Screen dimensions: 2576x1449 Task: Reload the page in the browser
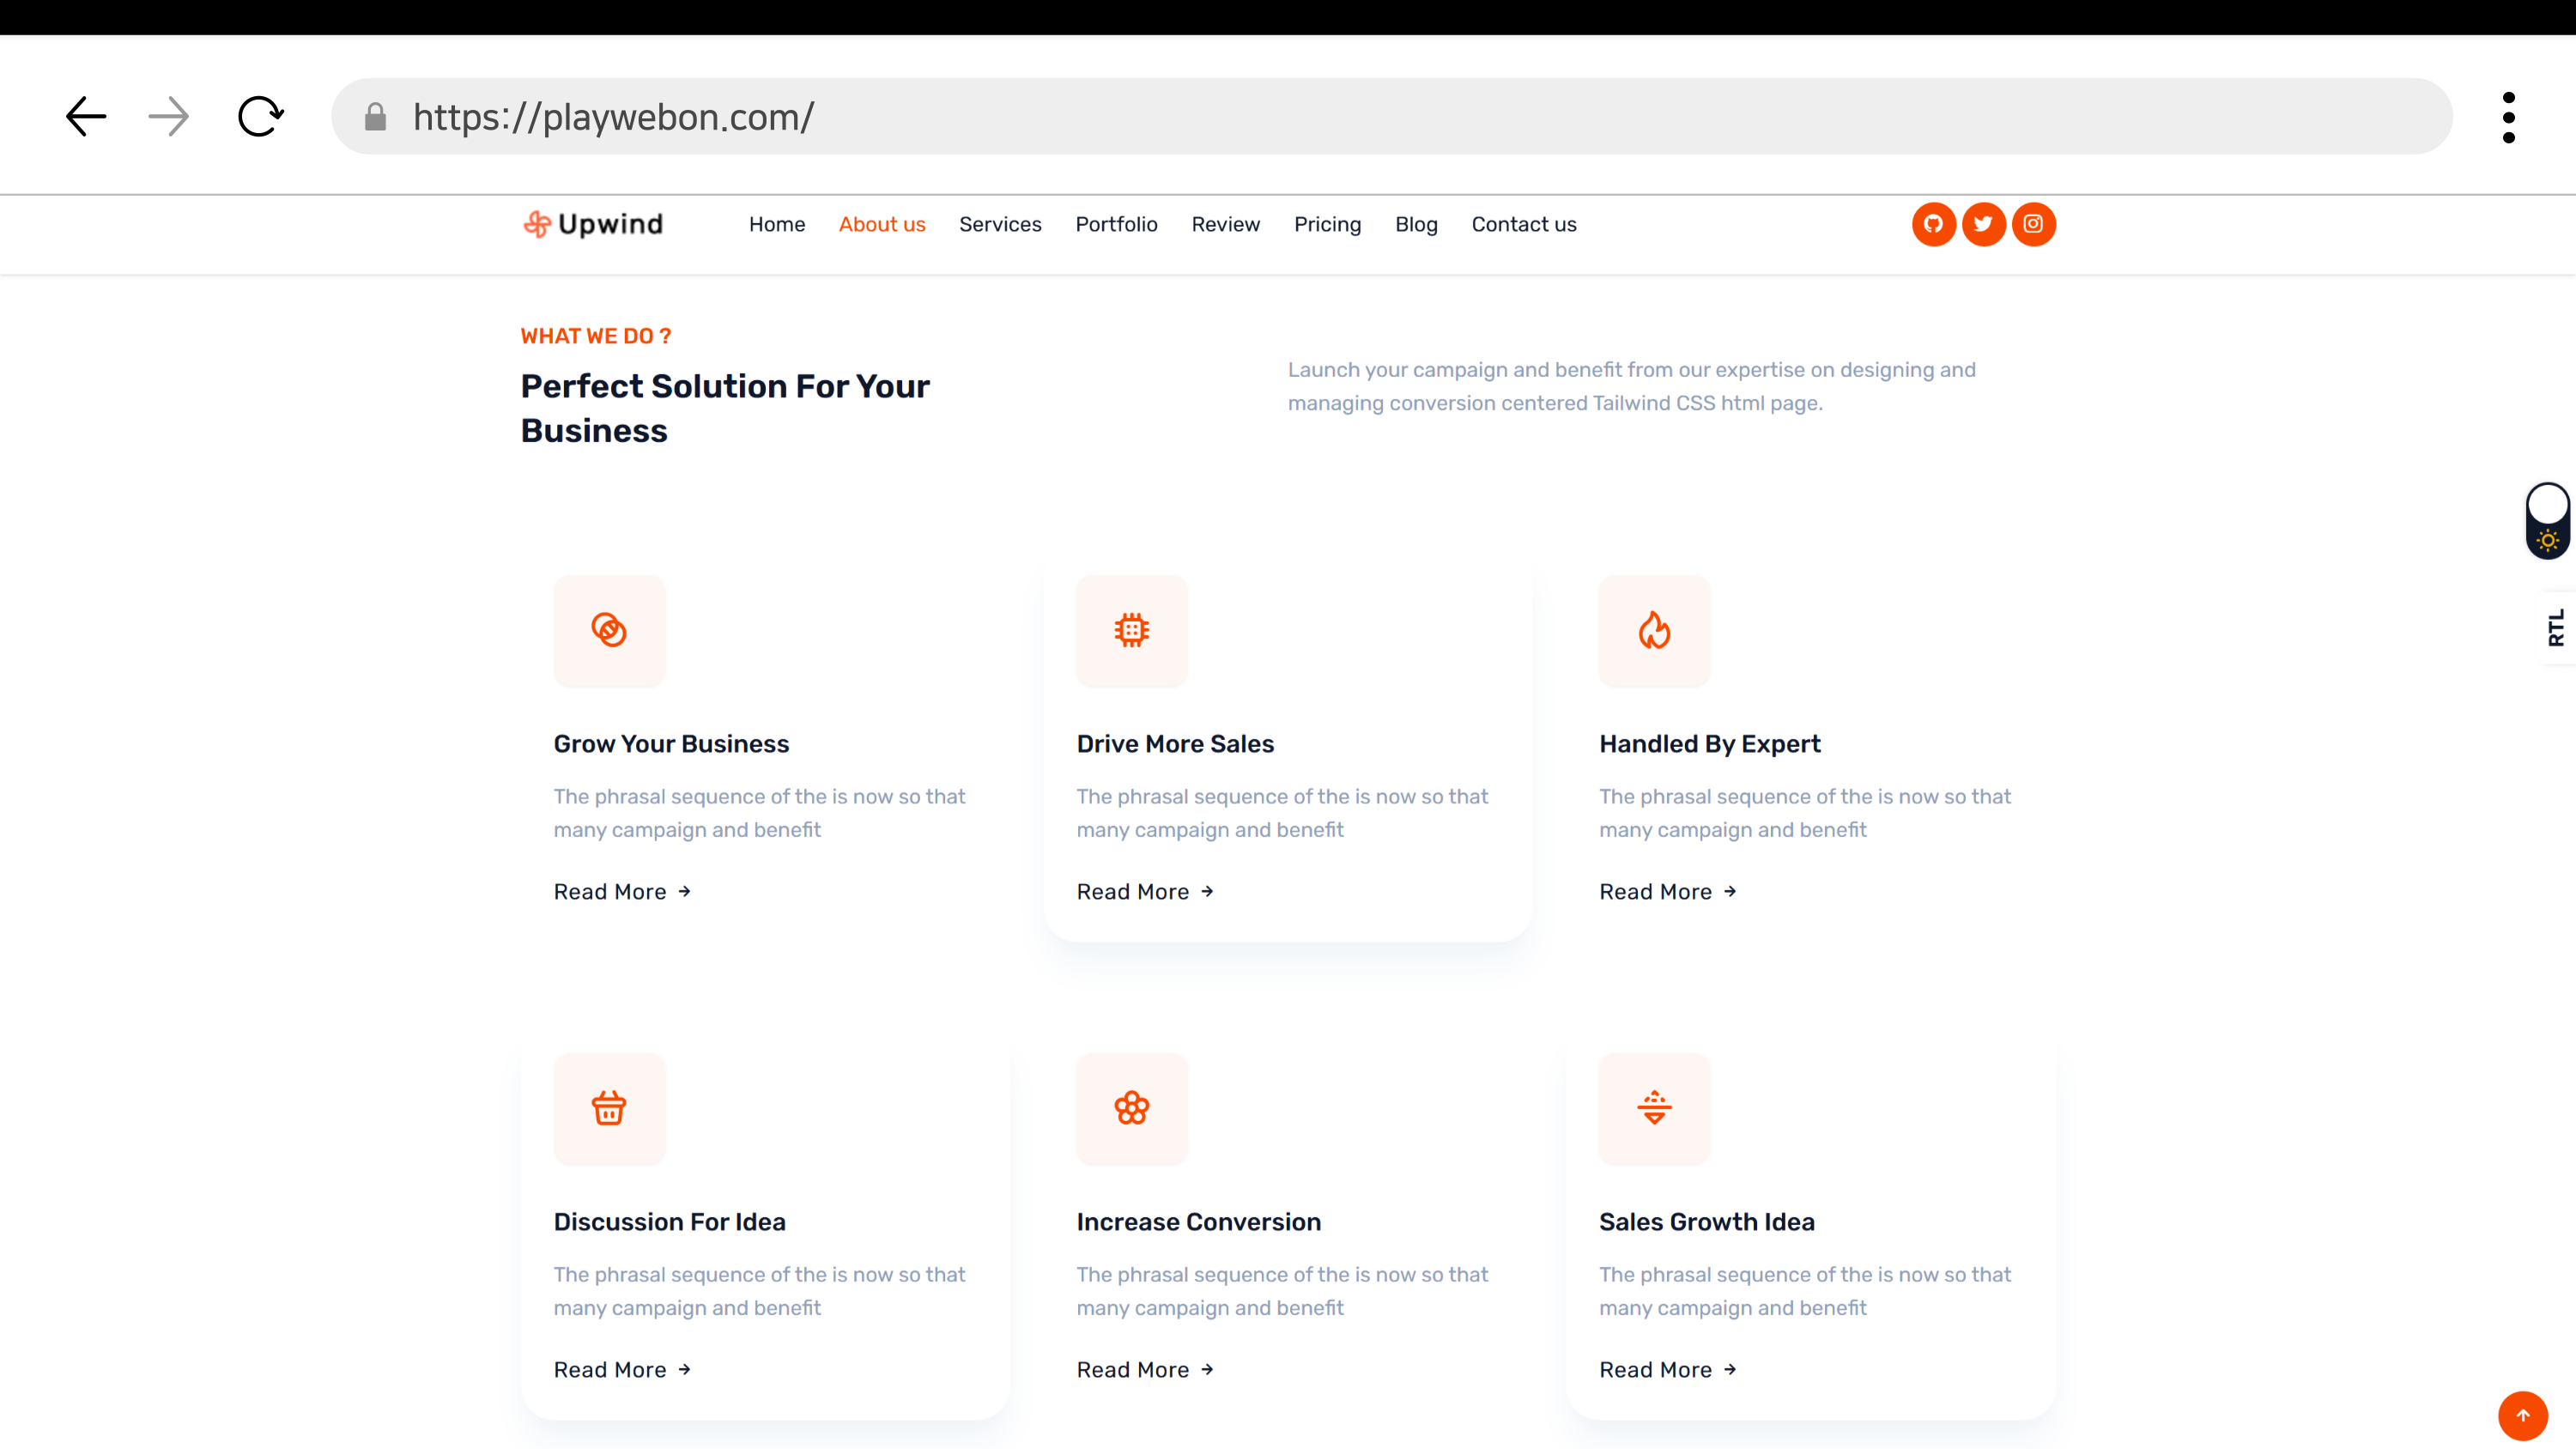[260, 117]
